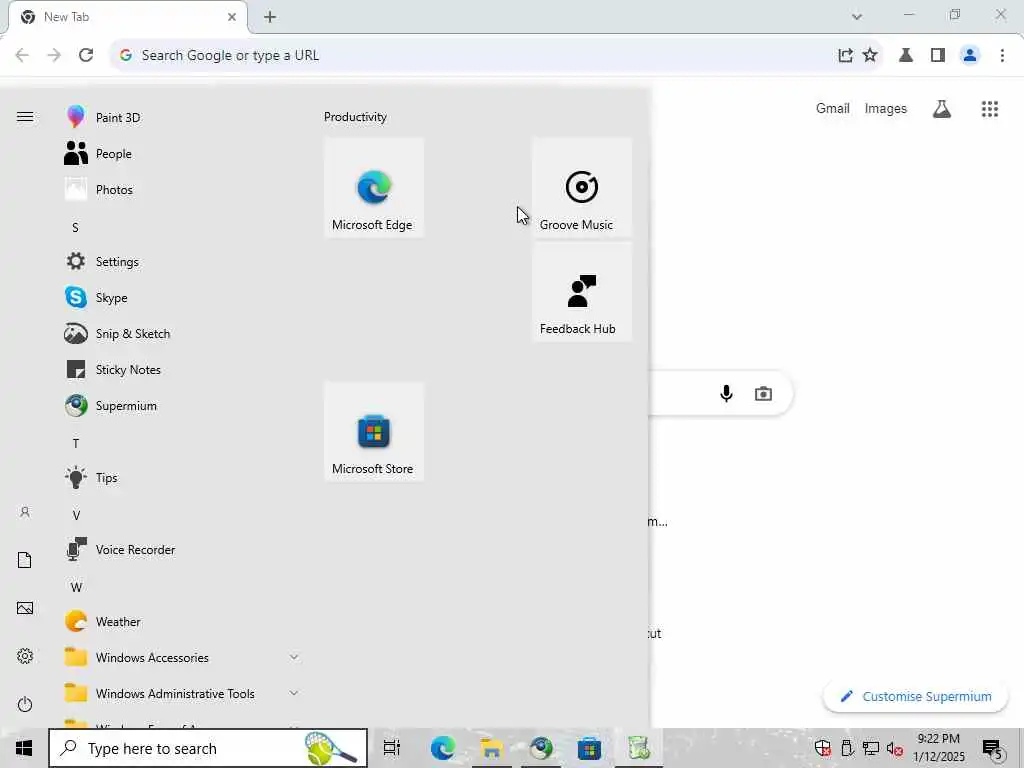Screen dimensions: 1024x768
Task: Launch Skype from the Start menu
Action: 183,297
